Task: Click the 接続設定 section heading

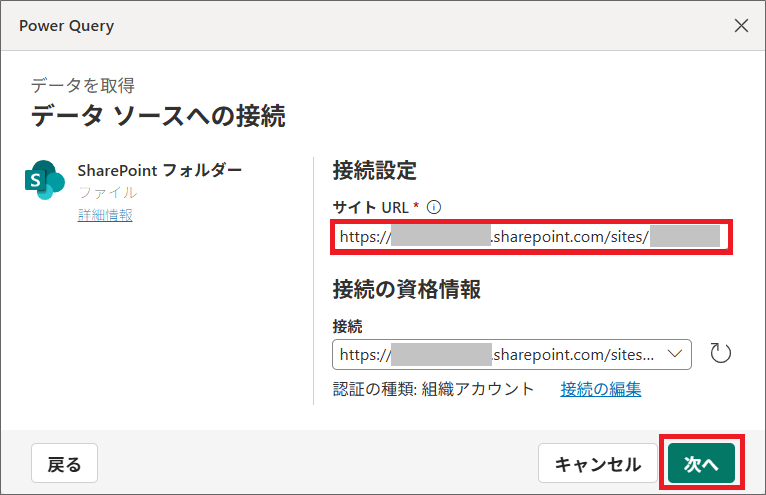Action: point(374,170)
